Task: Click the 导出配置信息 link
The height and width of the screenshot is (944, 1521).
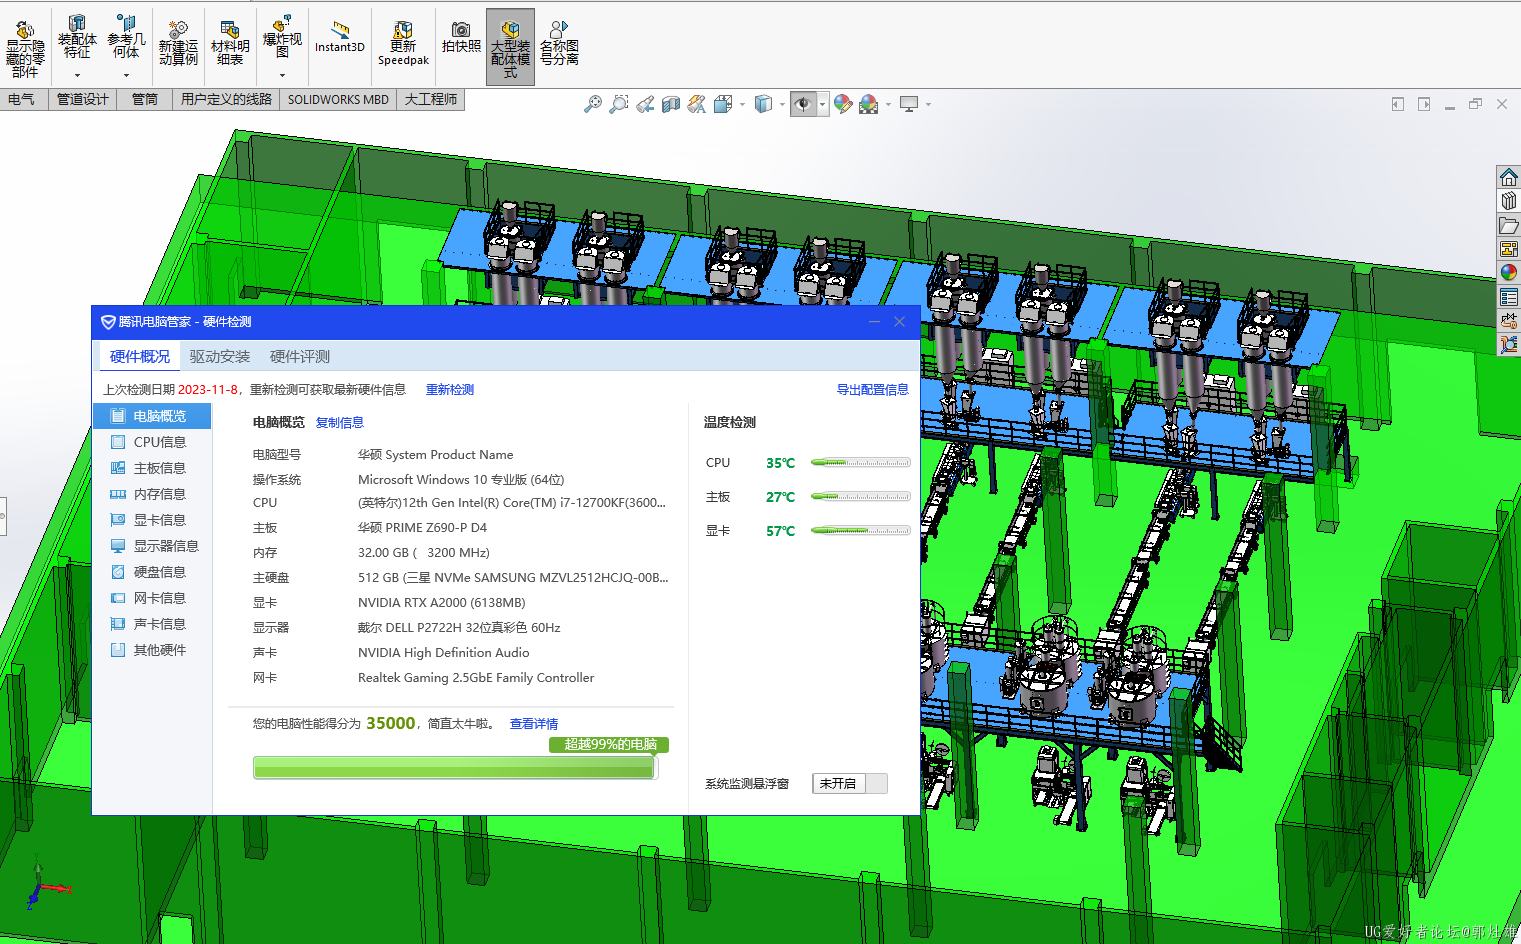Action: [x=872, y=390]
